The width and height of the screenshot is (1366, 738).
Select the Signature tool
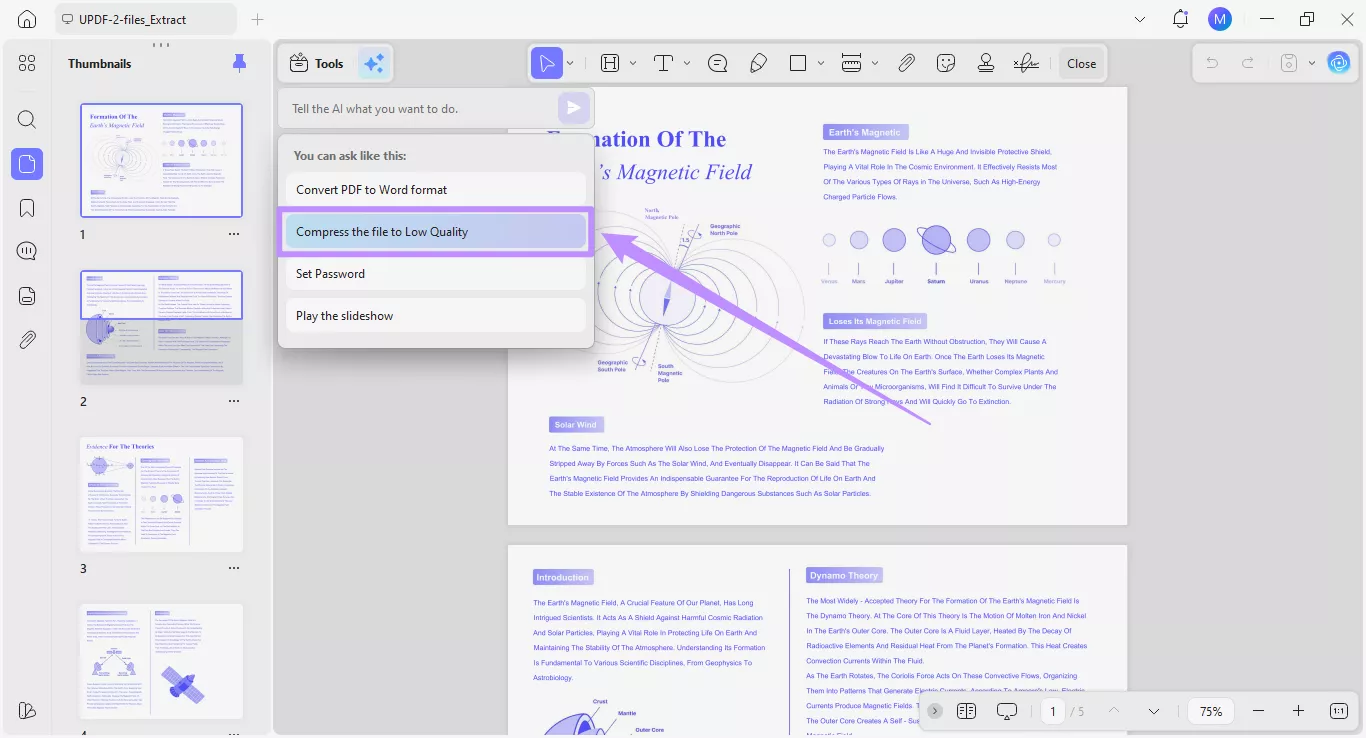1026,63
